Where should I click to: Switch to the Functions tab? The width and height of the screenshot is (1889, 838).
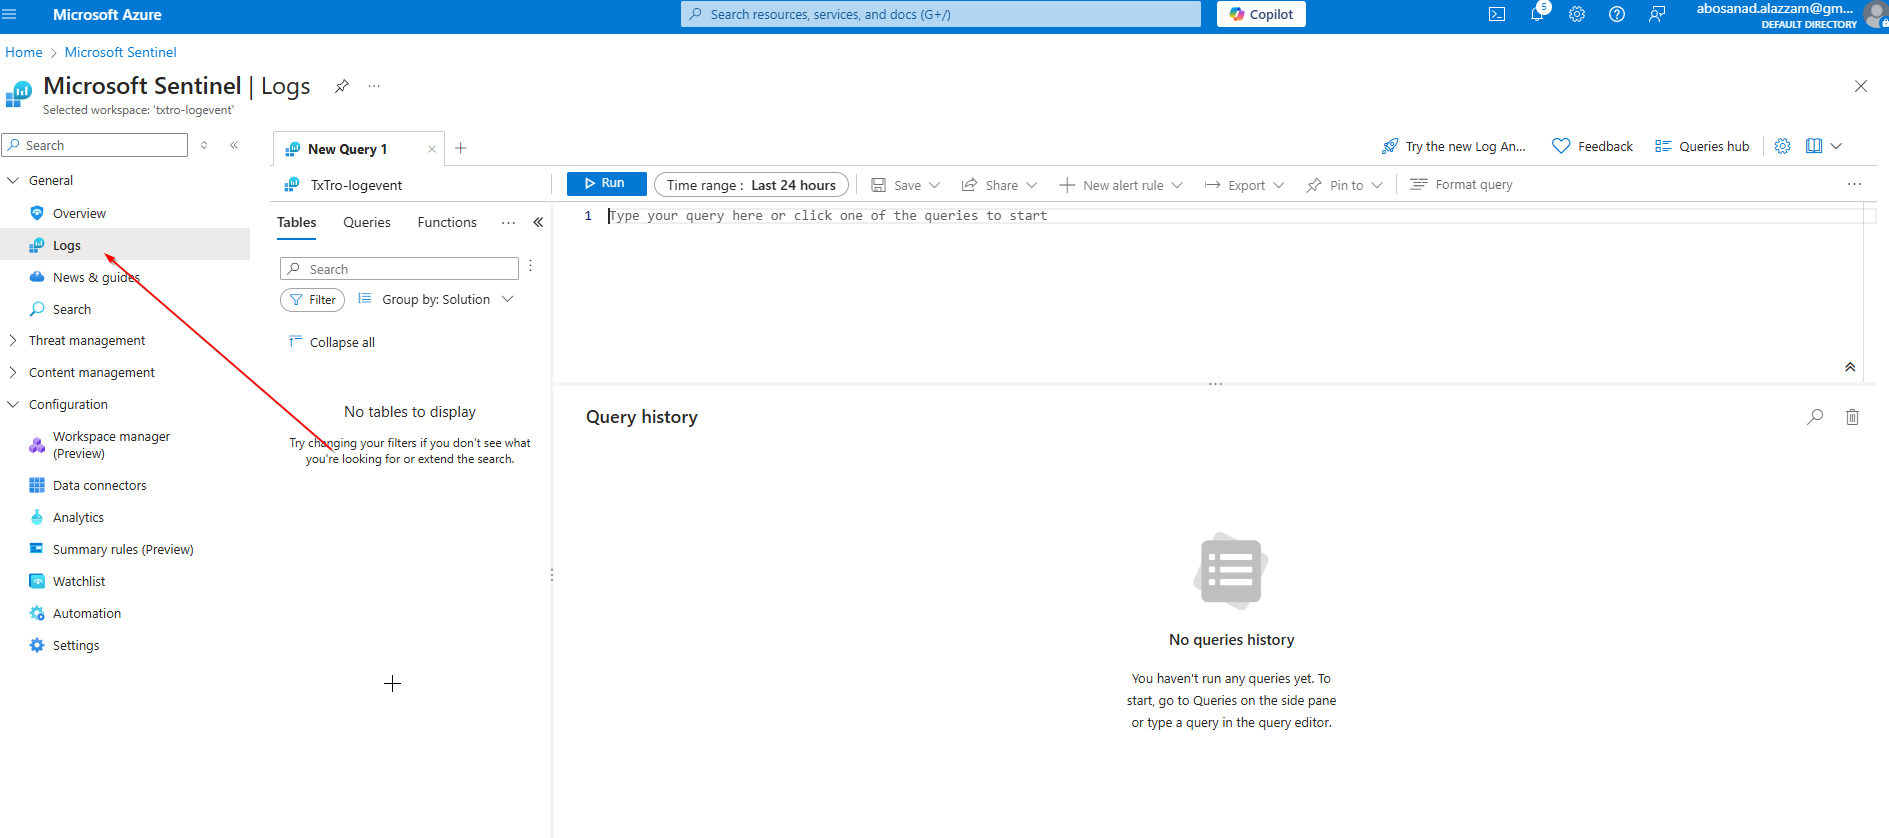[447, 222]
